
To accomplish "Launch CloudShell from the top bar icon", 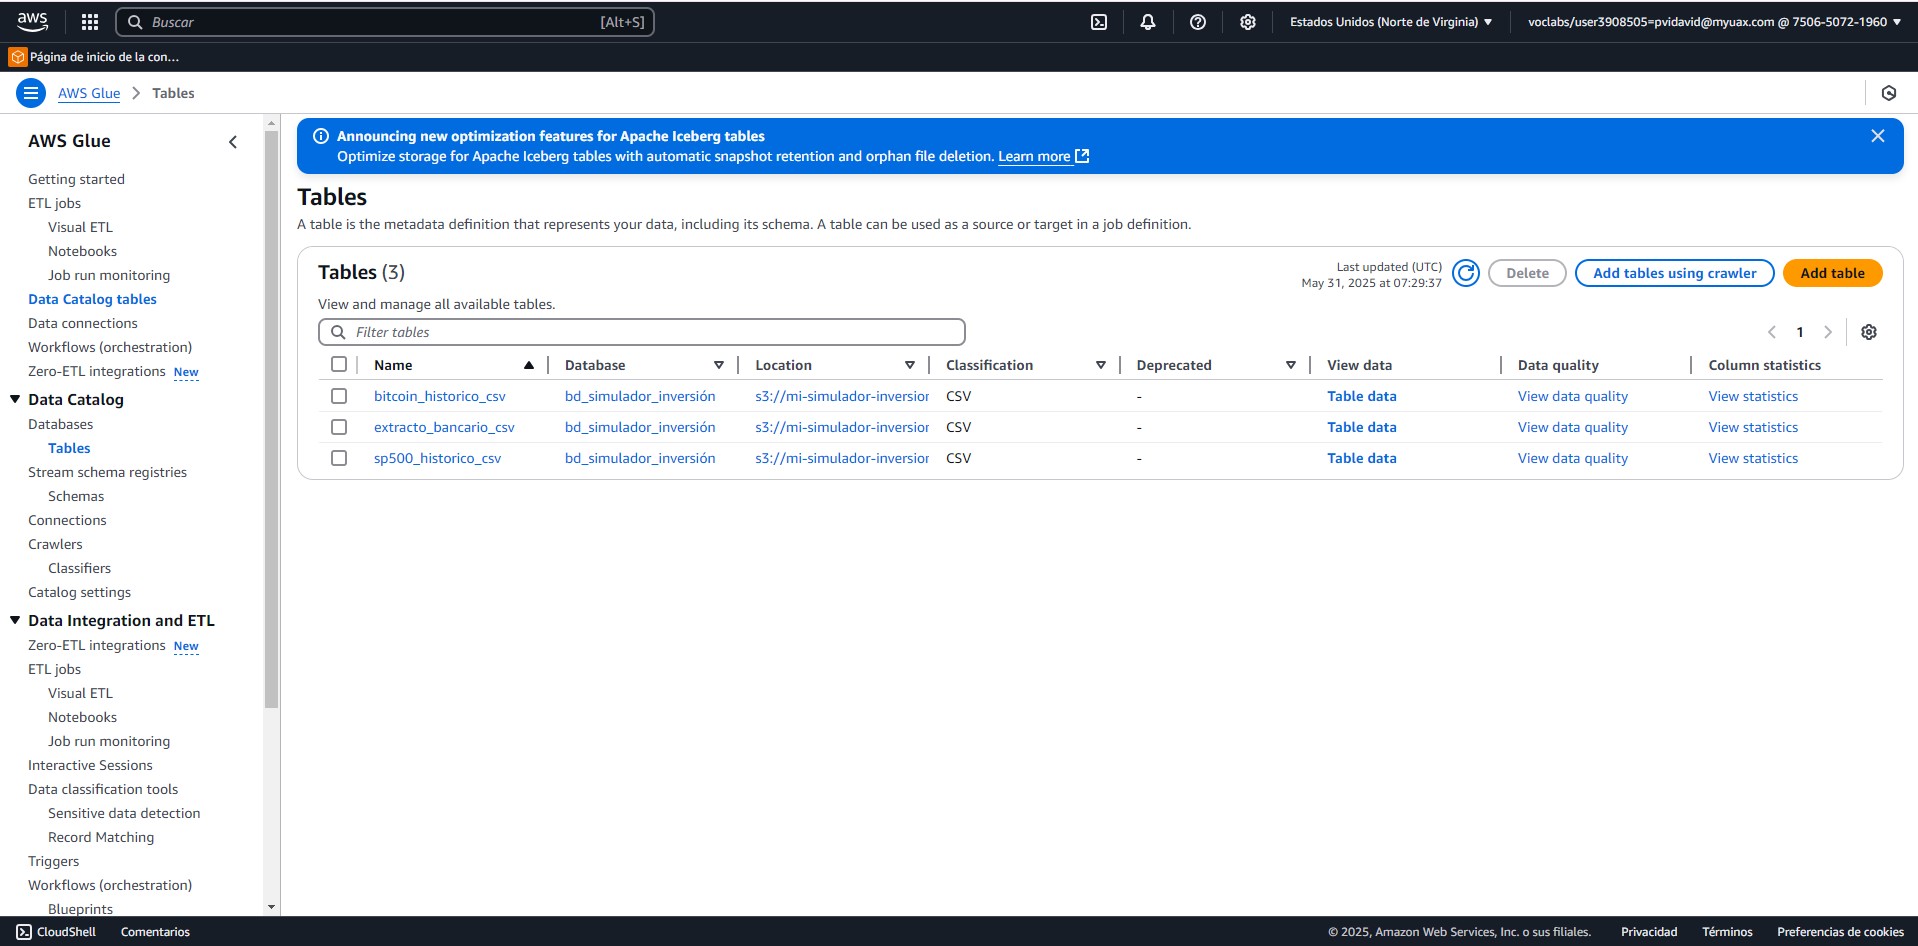I will 1099,22.
